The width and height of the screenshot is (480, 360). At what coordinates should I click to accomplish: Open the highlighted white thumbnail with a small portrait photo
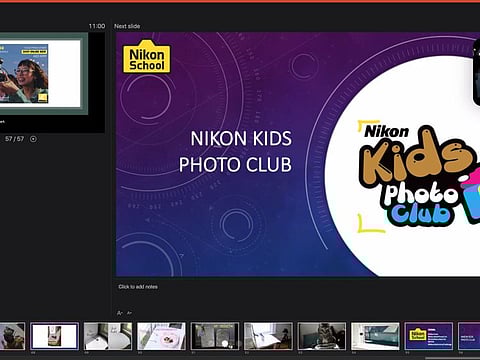point(55,336)
